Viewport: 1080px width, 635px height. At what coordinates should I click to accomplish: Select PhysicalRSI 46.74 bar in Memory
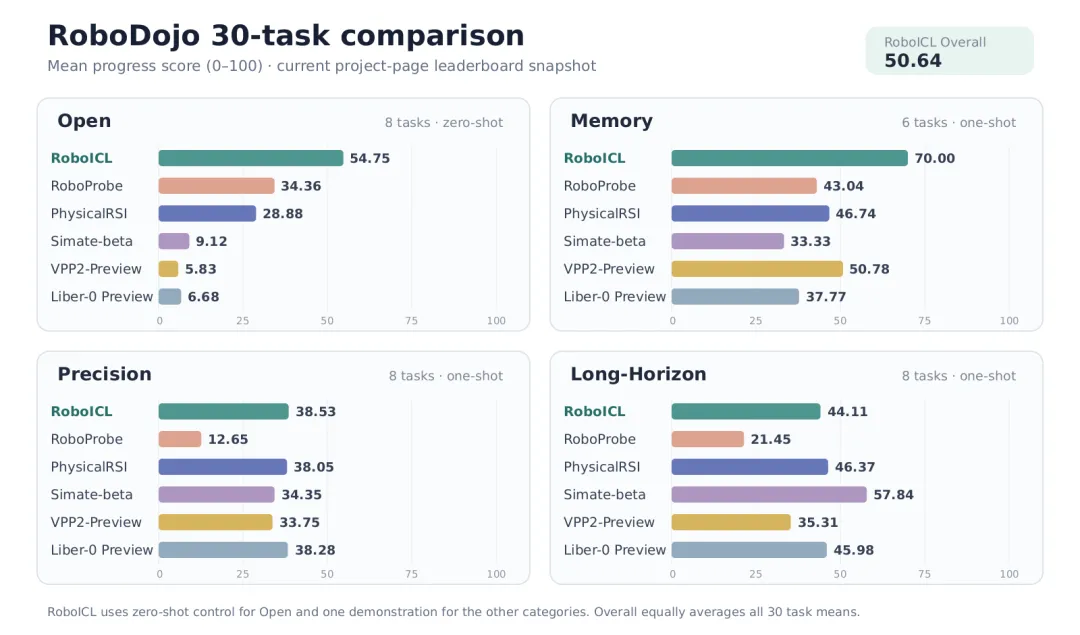(750, 214)
